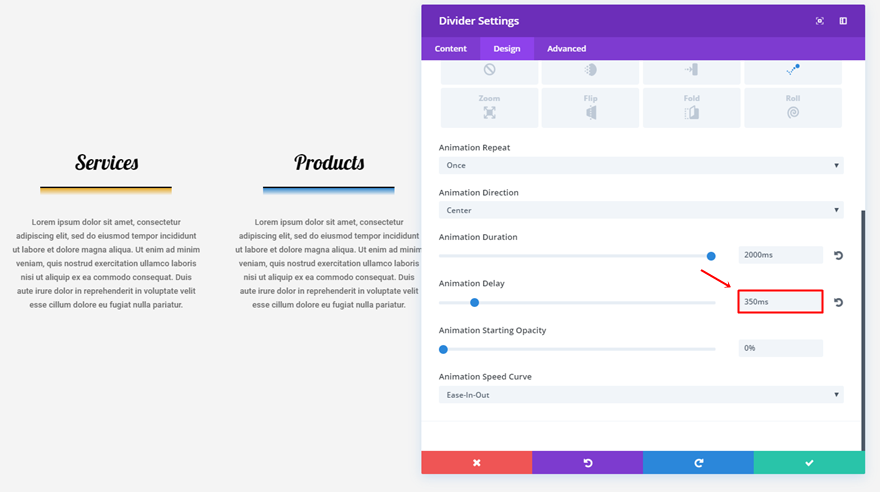Viewport: 880px width, 492px height.
Task: Discard changes with red X button
Action: pos(476,462)
